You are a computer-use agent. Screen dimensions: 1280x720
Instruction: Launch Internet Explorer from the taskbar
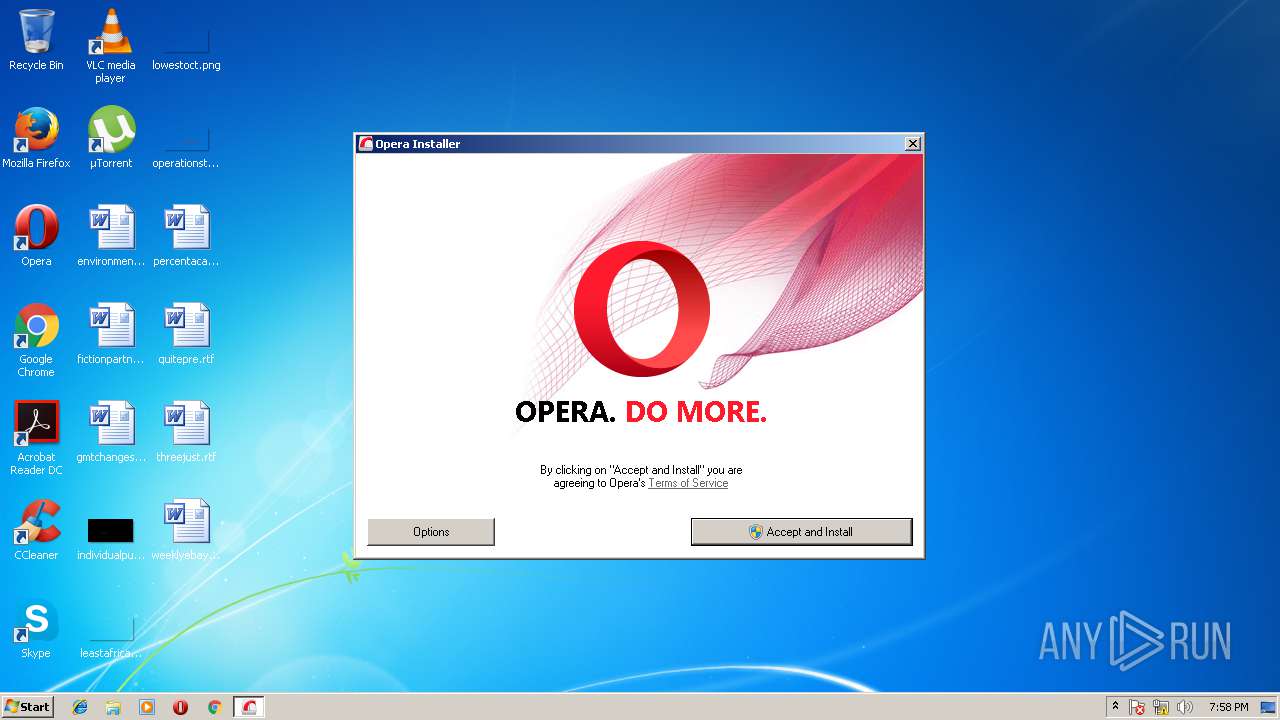point(80,707)
